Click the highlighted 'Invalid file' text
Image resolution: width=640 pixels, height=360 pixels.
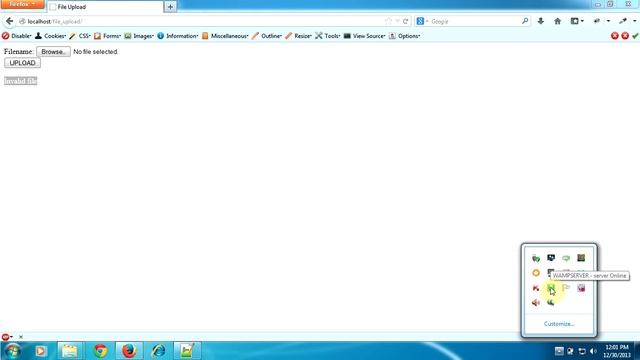coord(21,81)
